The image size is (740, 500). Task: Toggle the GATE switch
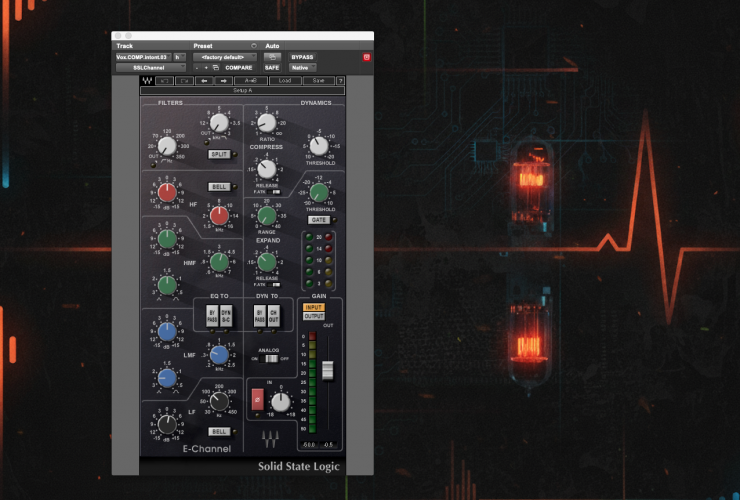[x=319, y=220]
